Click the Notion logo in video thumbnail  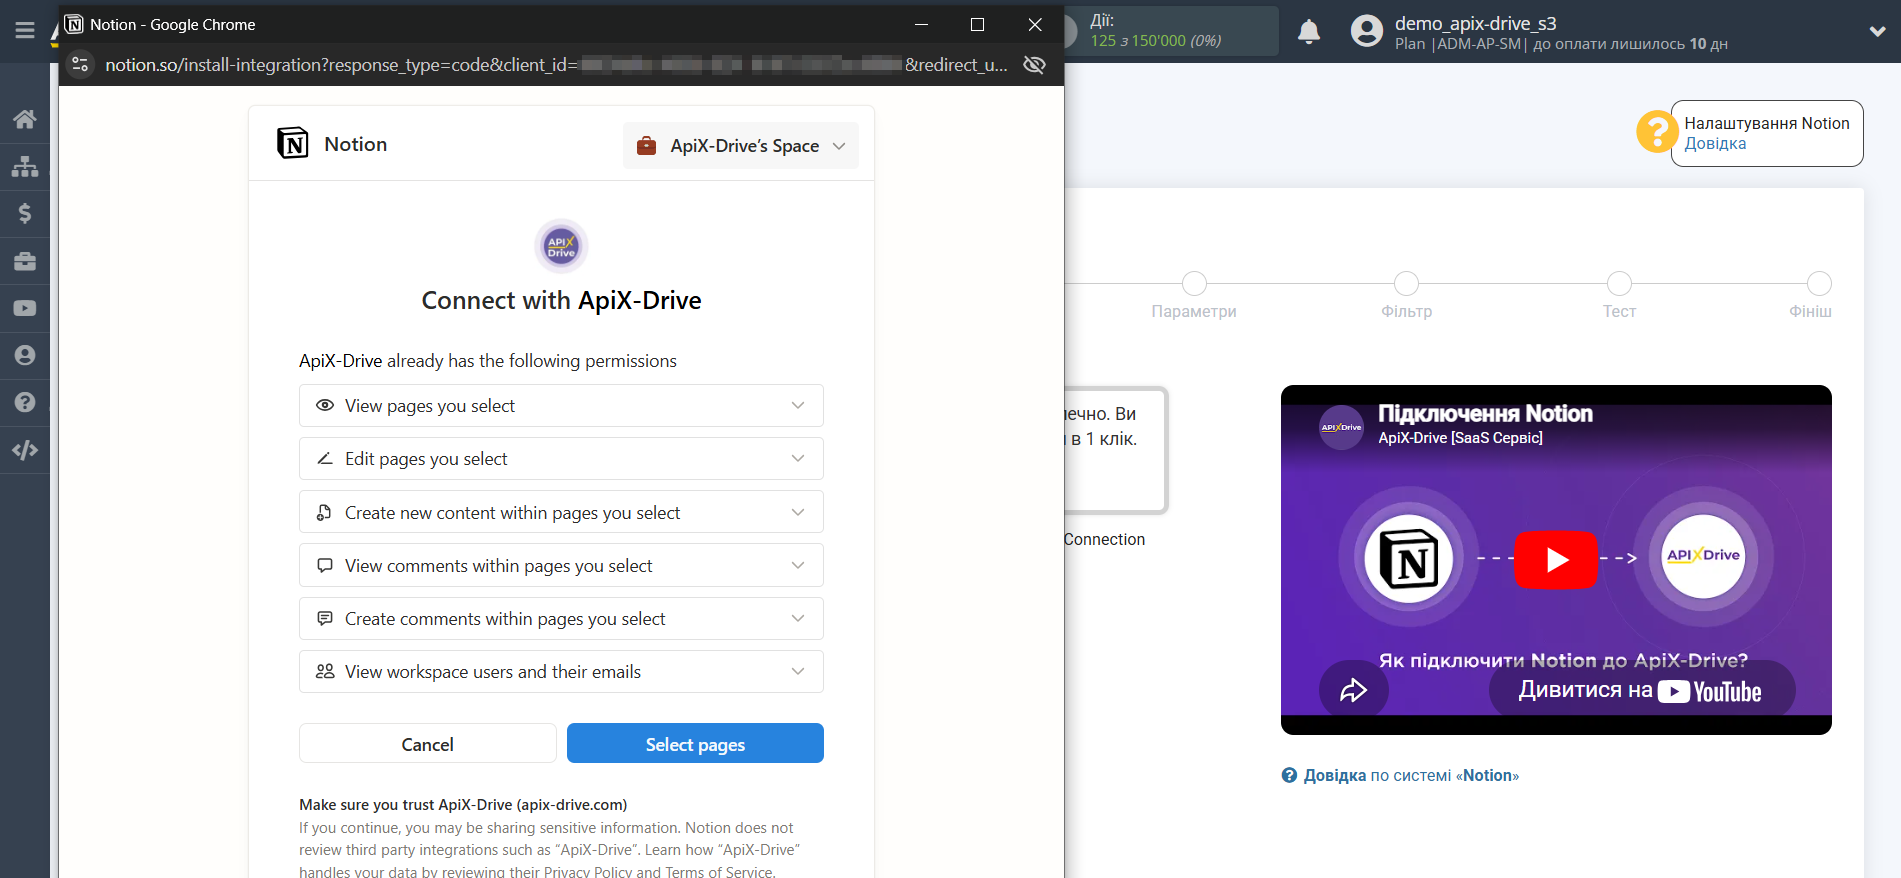coord(1409,558)
